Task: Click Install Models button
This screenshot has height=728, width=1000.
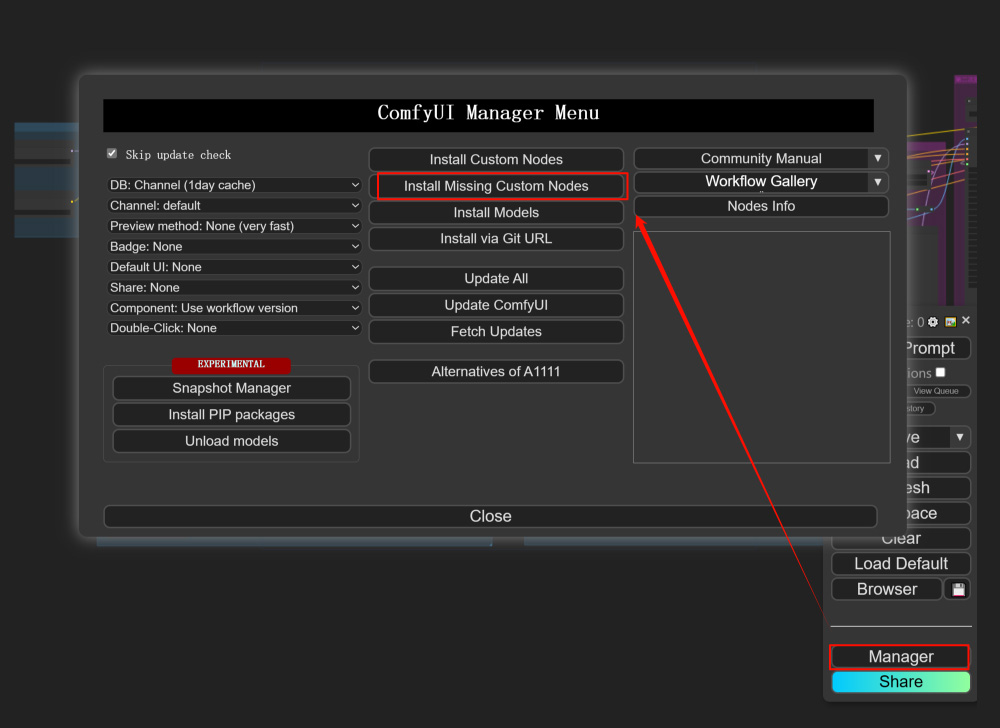Action: (x=496, y=212)
